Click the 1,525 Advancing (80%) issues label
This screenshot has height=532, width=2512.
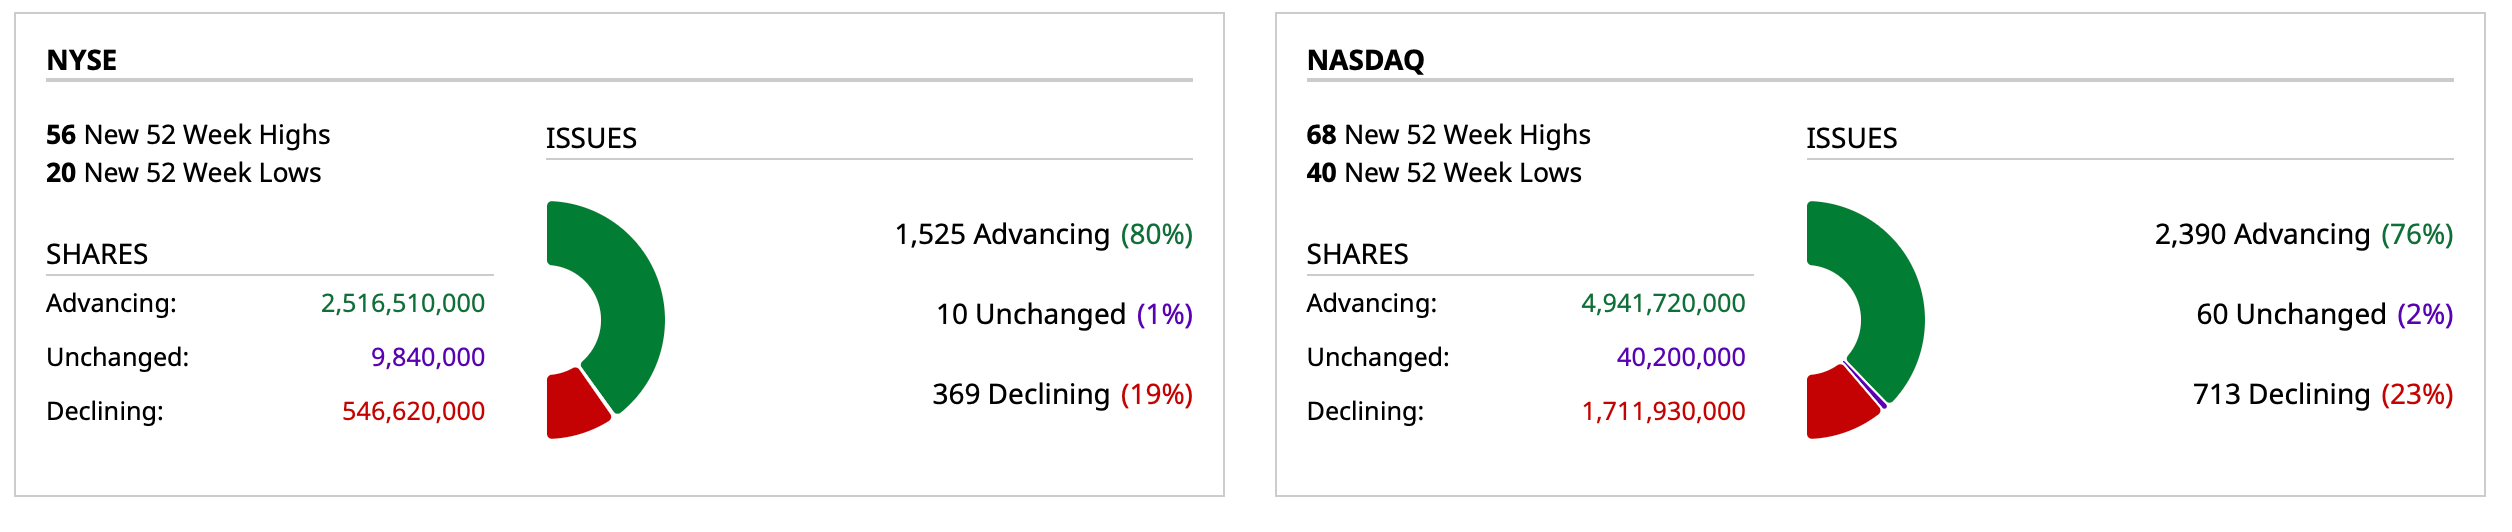click(1043, 234)
